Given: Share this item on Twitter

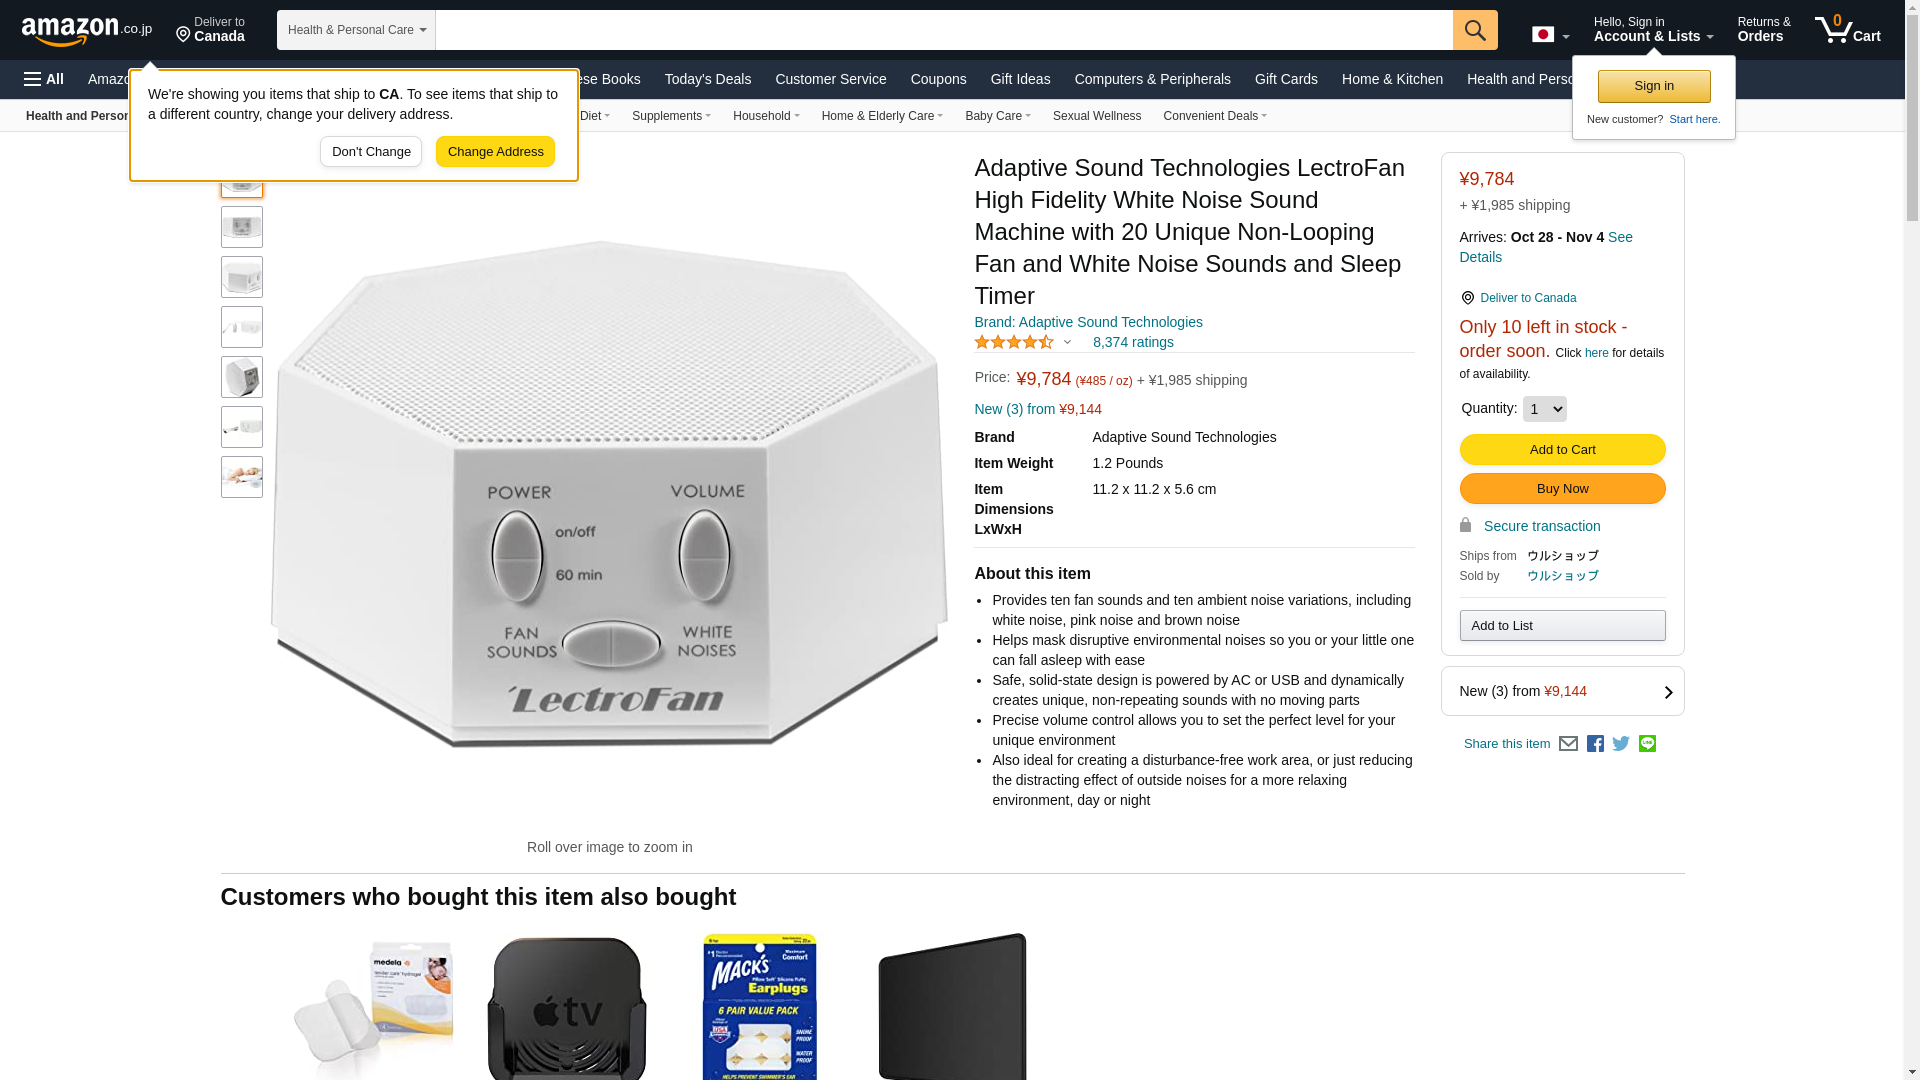Looking at the screenshot, I should (x=1621, y=744).
